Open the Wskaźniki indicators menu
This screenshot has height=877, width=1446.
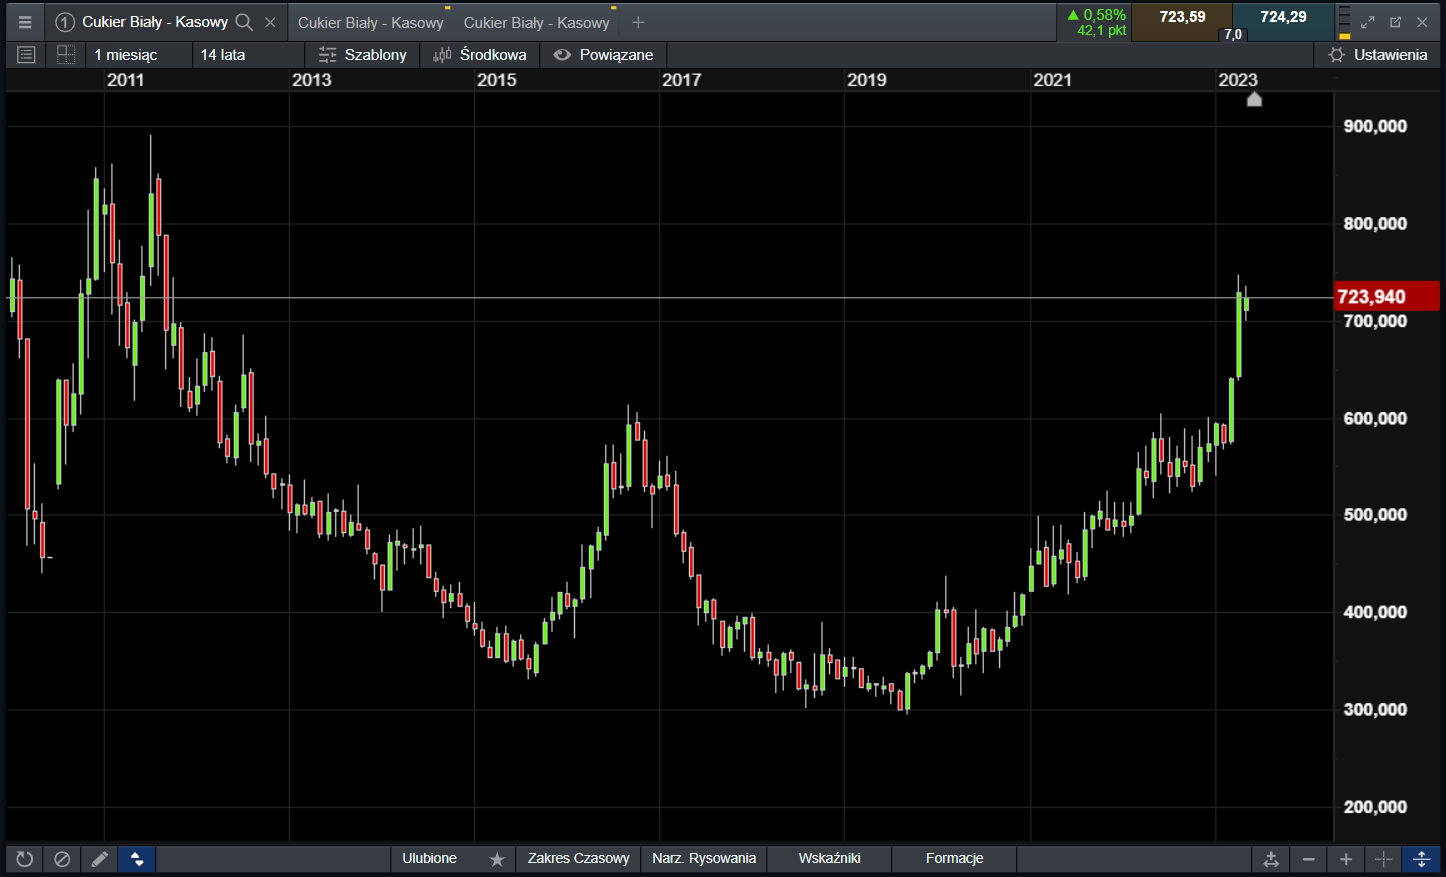(829, 858)
